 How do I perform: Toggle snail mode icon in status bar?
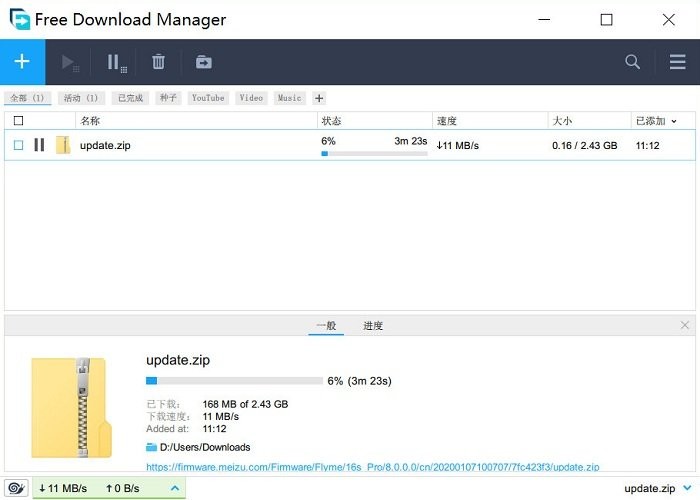pyautogui.click(x=16, y=488)
